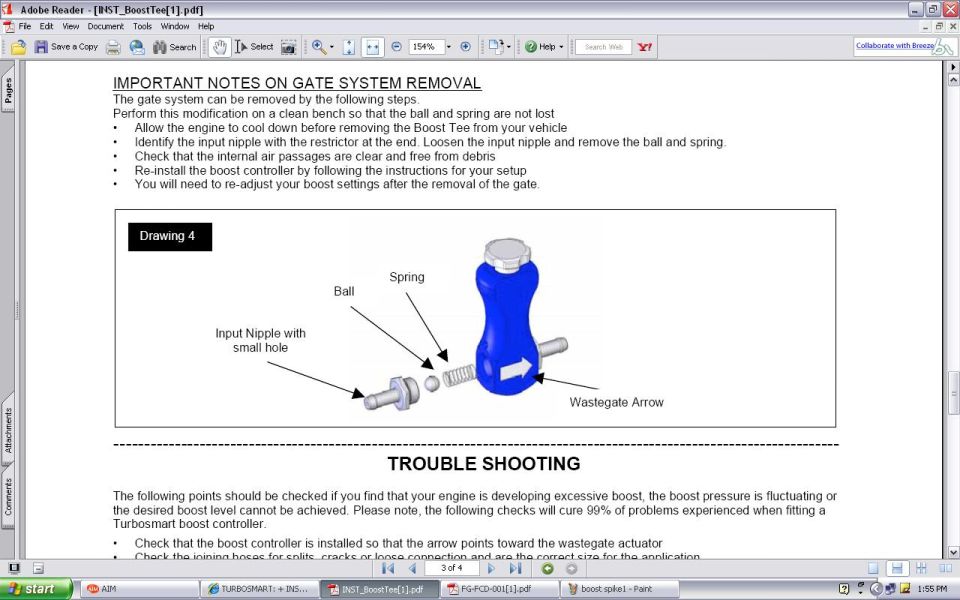
Task: Click the 154% zoom percentage field
Action: [x=426, y=47]
